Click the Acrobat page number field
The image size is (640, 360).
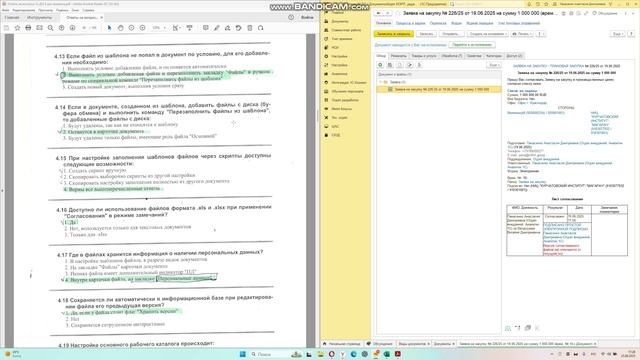(84, 28)
